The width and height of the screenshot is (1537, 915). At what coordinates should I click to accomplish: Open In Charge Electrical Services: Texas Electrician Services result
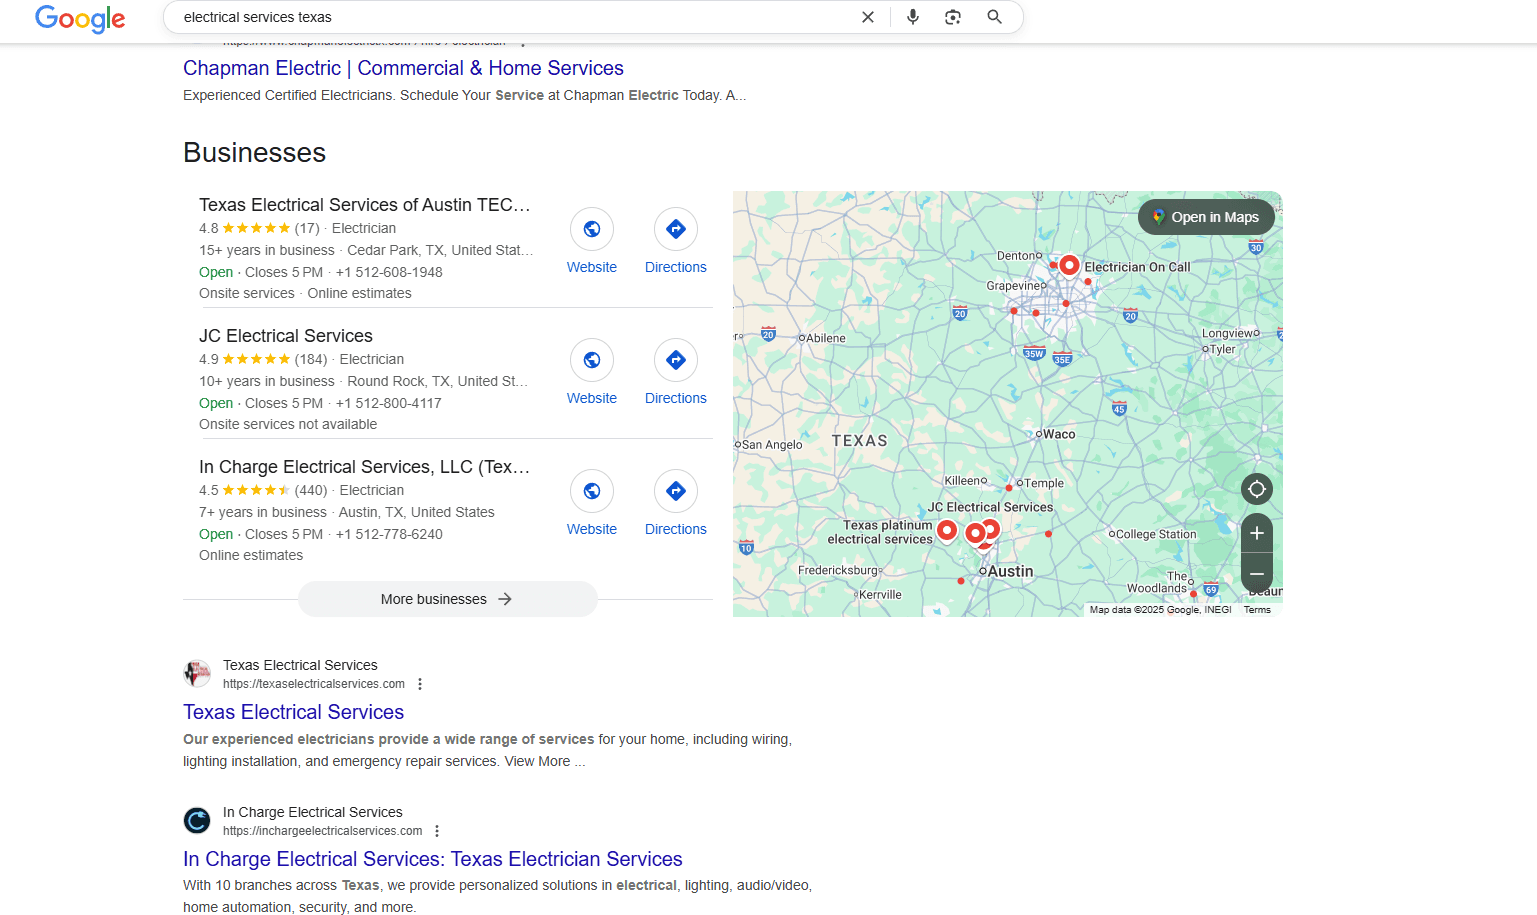[x=433, y=859]
